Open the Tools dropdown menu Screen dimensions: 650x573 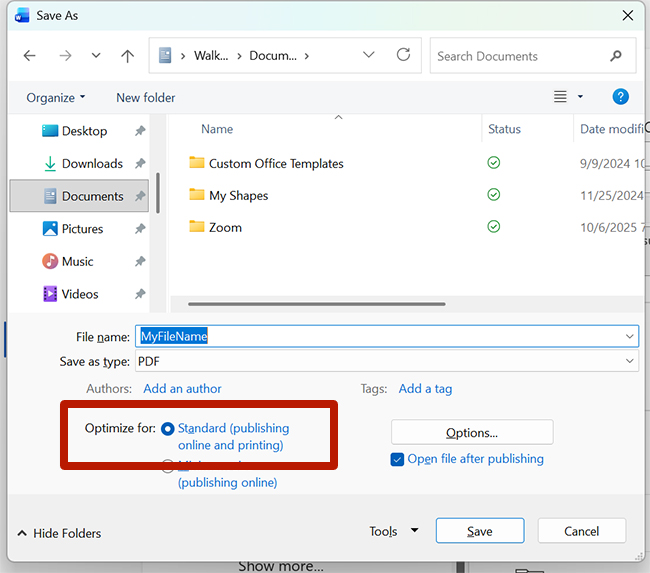393,531
